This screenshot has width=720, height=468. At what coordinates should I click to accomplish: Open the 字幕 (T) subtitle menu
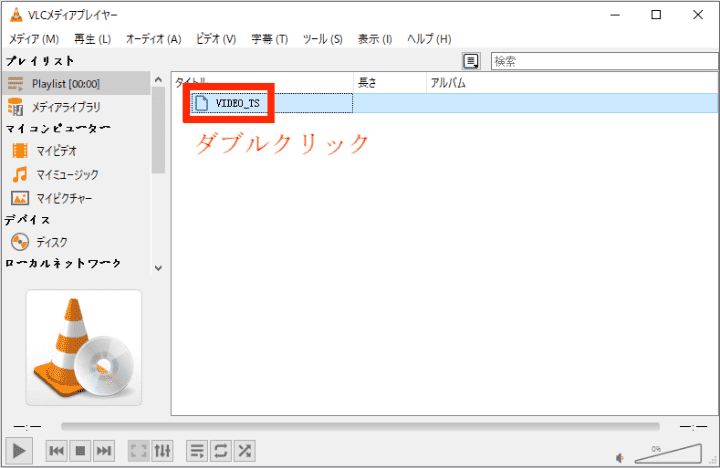(x=270, y=39)
